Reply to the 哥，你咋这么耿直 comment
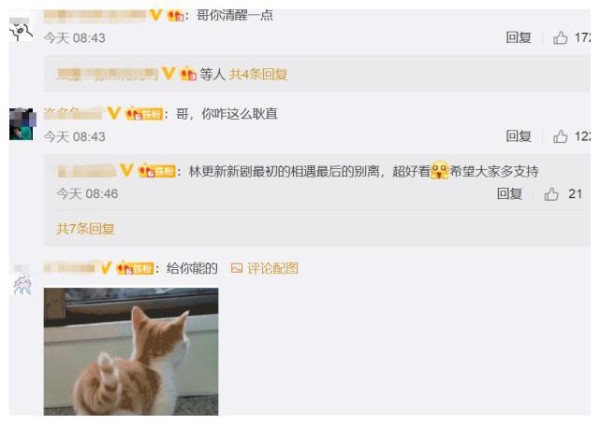The width and height of the screenshot is (600, 425). [518, 136]
